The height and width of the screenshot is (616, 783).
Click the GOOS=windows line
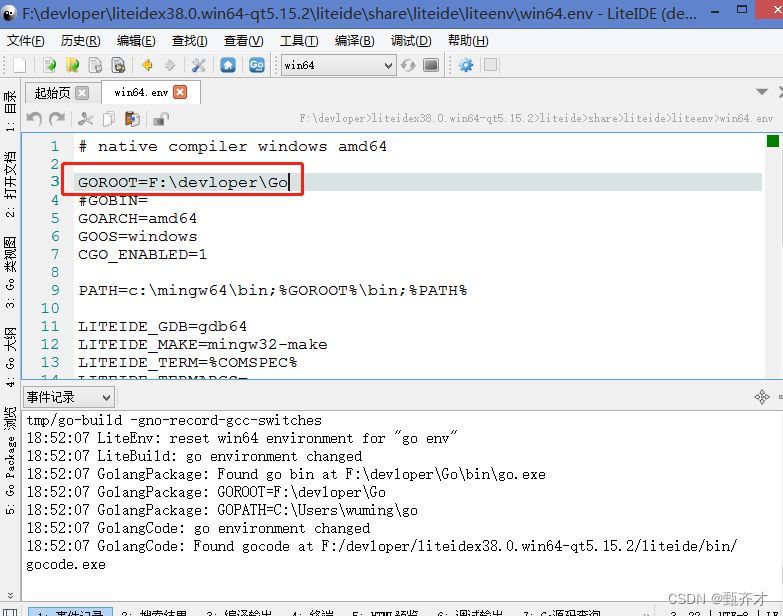pyautogui.click(x=137, y=237)
